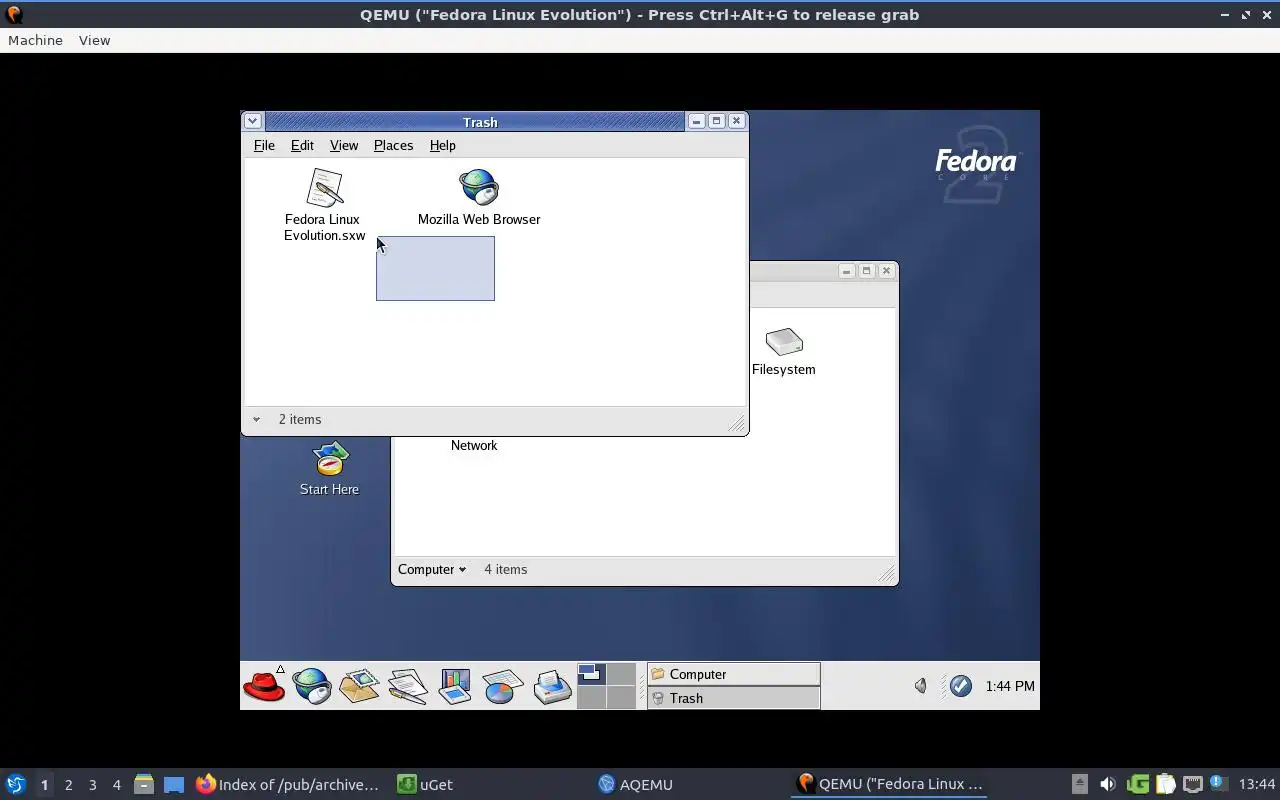Image resolution: width=1280 pixels, height=800 pixels.
Task: Open the QEMU View menu
Action: click(x=95, y=40)
